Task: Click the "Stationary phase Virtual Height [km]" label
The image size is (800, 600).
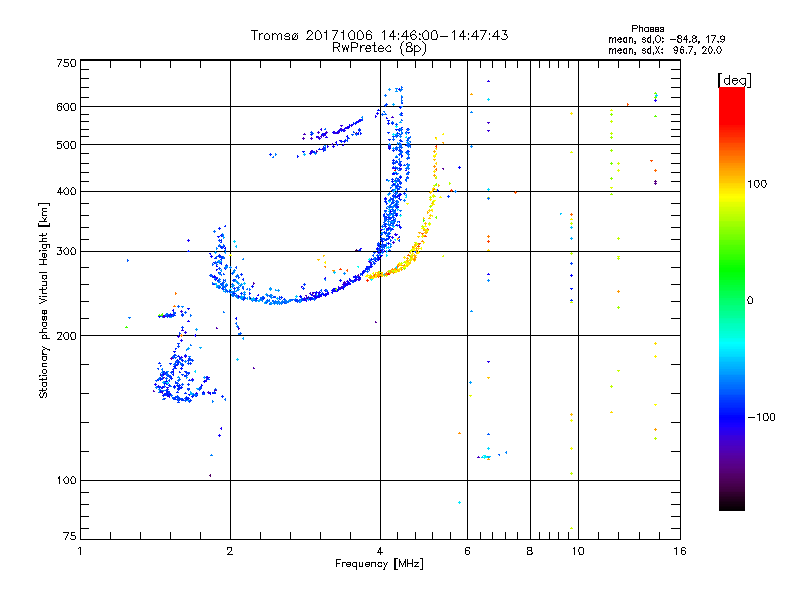Action: [44, 300]
